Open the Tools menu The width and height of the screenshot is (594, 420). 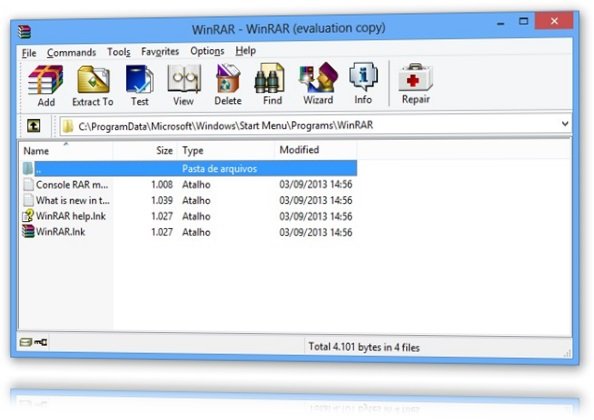[x=119, y=52]
